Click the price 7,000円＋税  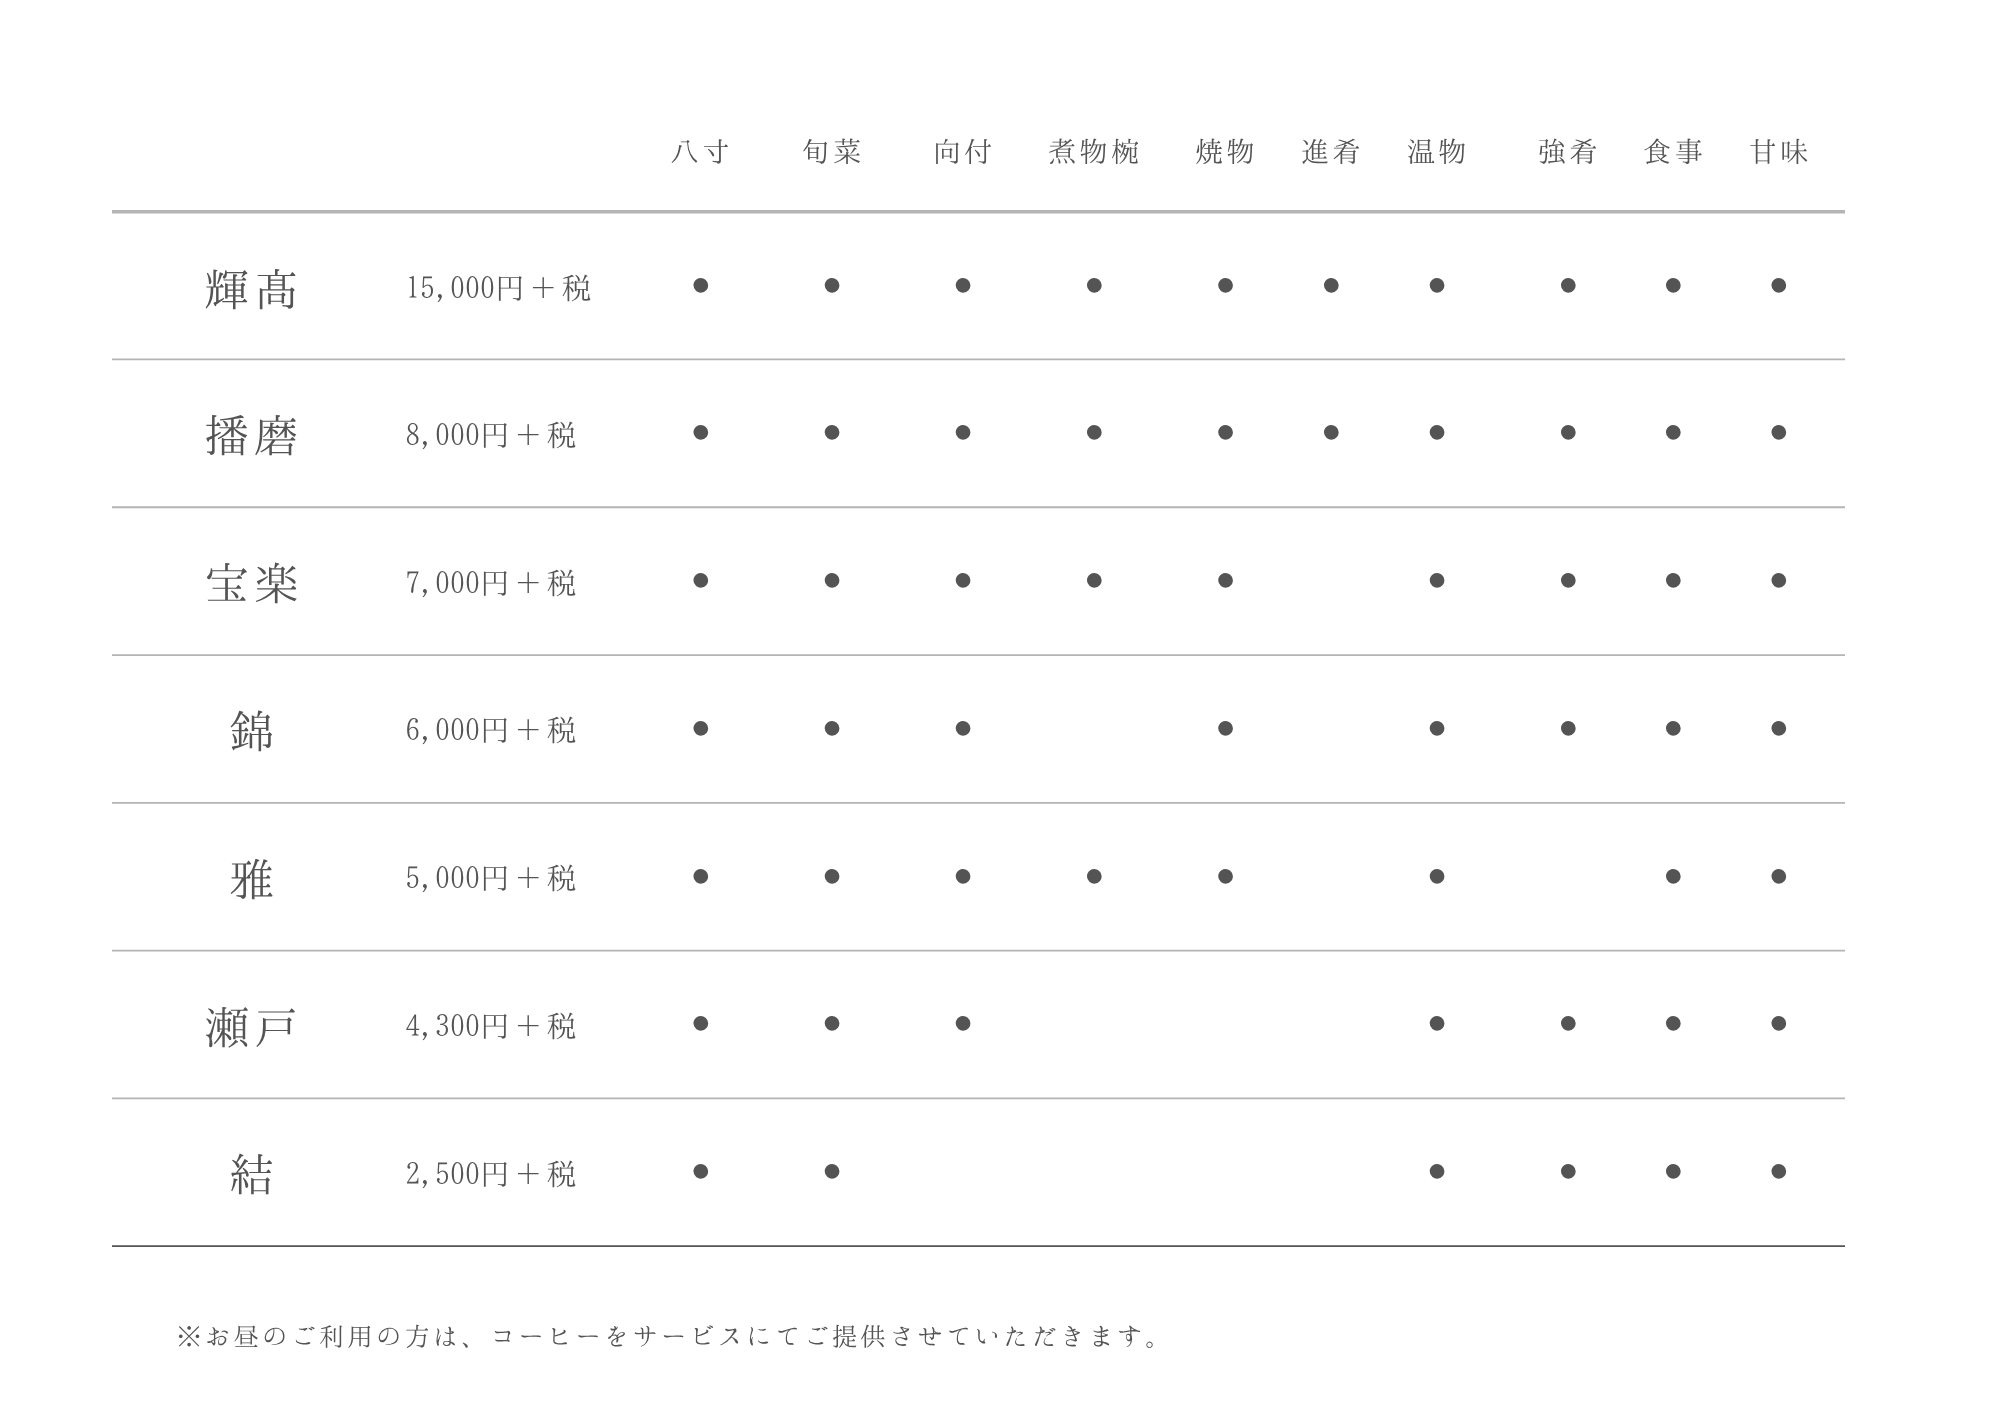tap(491, 583)
